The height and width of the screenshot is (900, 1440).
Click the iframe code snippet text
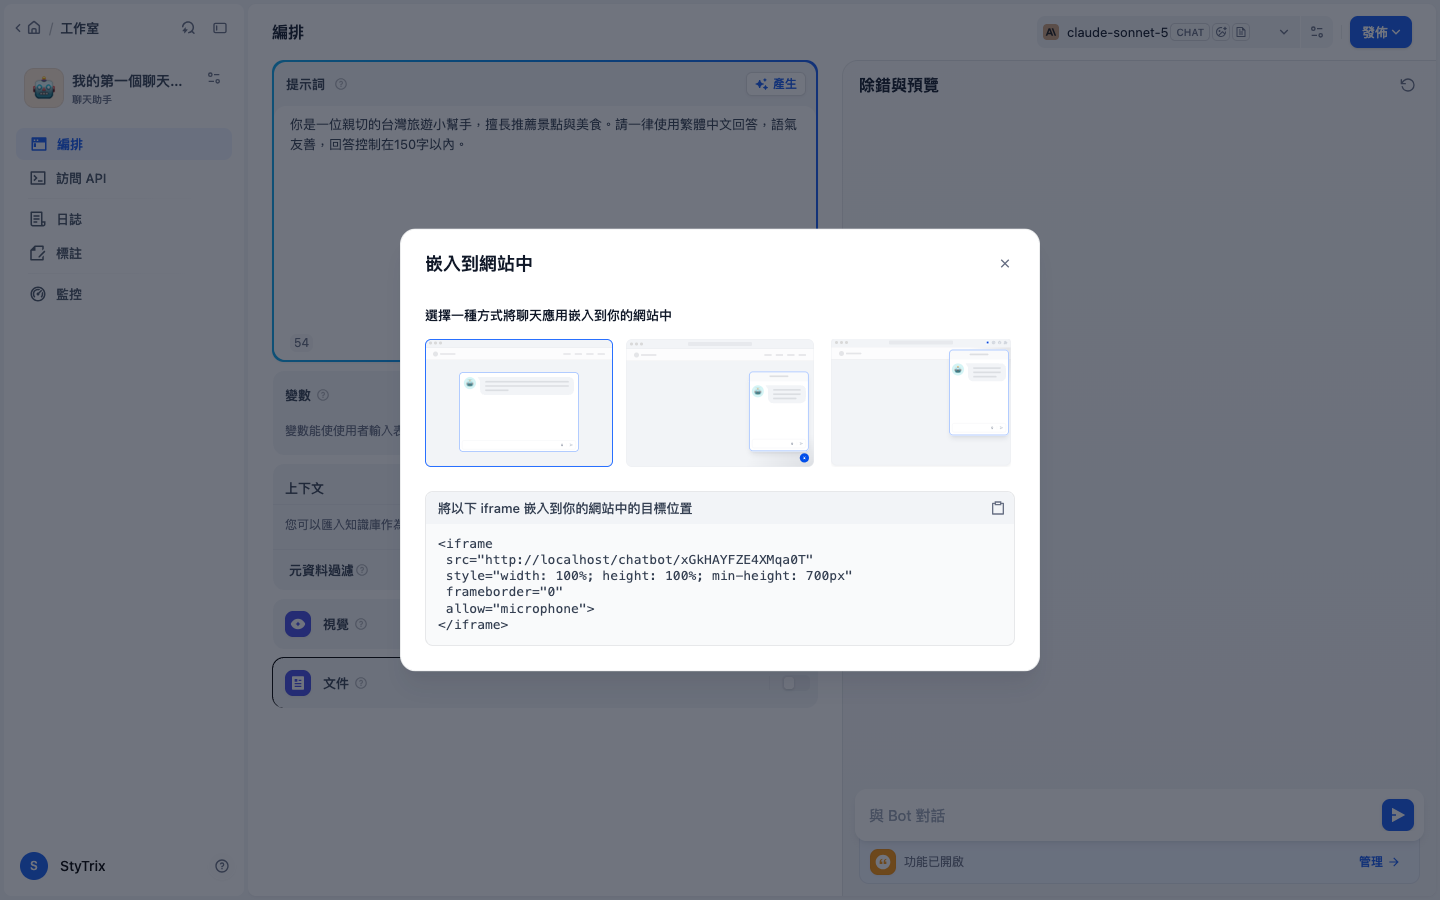point(645,584)
